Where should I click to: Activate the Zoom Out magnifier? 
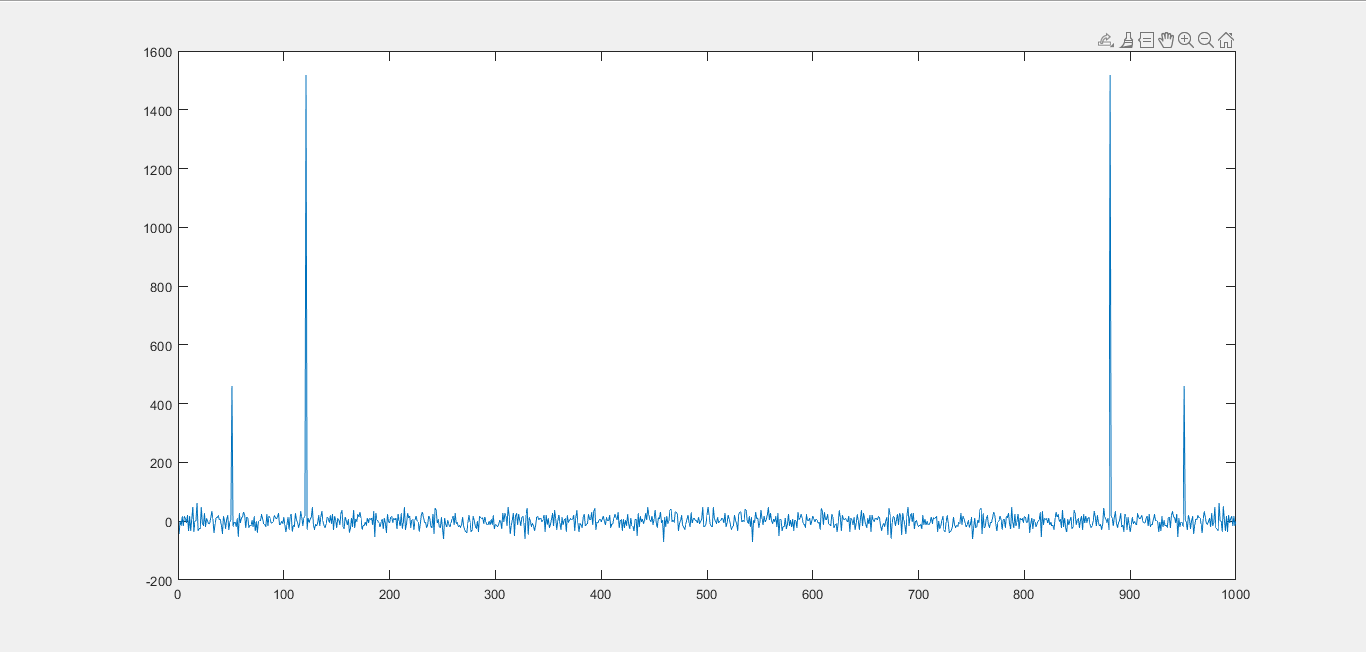pyautogui.click(x=1206, y=40)
